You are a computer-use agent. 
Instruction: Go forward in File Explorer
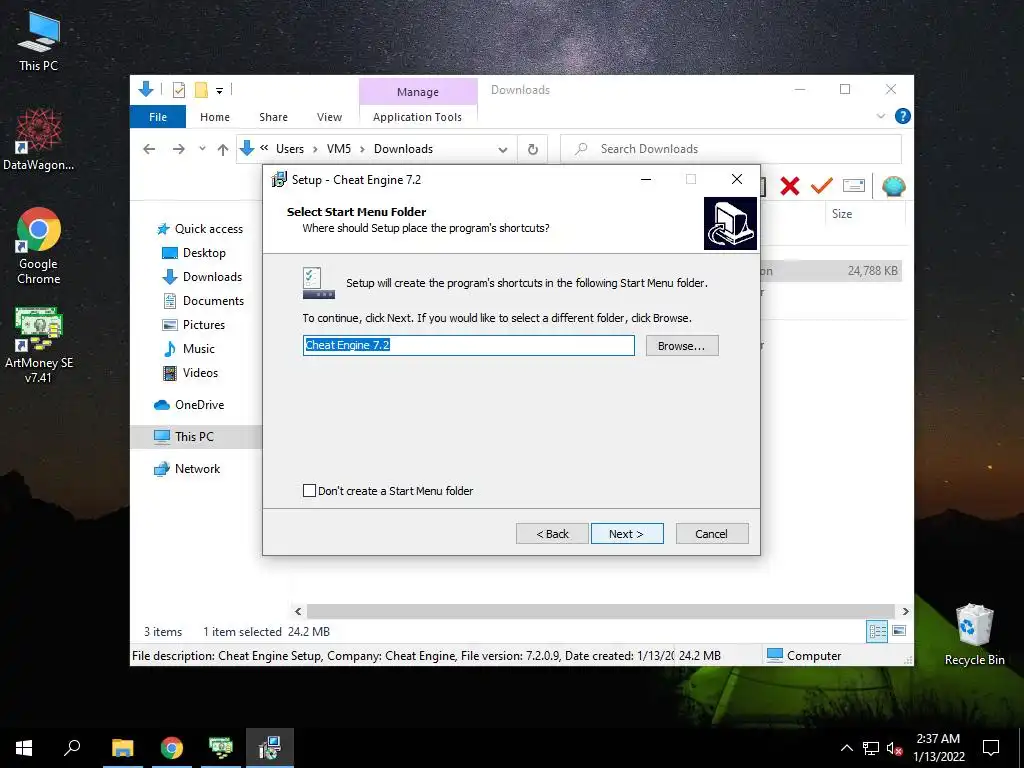point(178,149)
